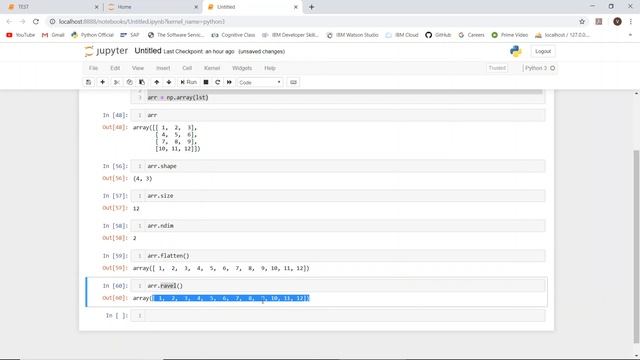The height and width of the screenshot is (360, 640).
Task: Show more bookmarks overflow chevron
Action: (630, 35)
